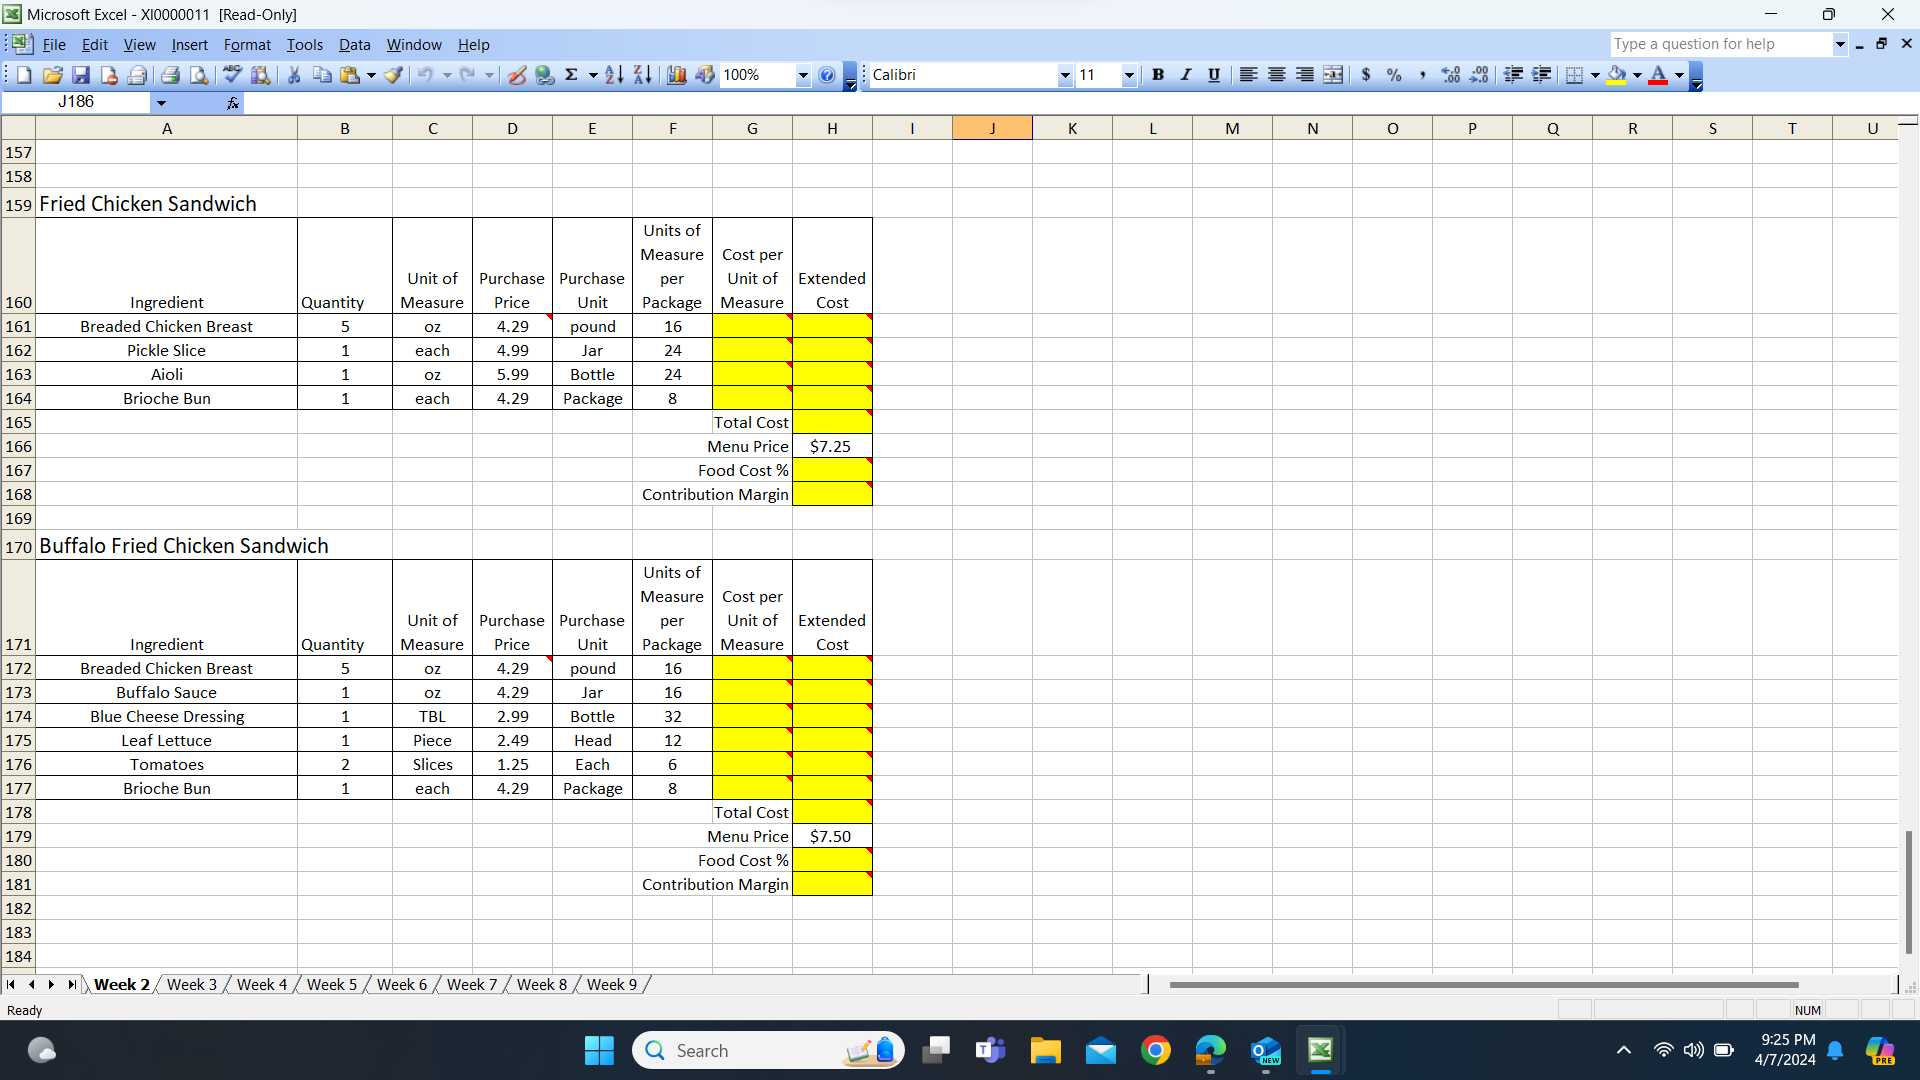Apply Merge and Center to selection
Screen dimensions: 1920x1080
[x=1334, y=75]
